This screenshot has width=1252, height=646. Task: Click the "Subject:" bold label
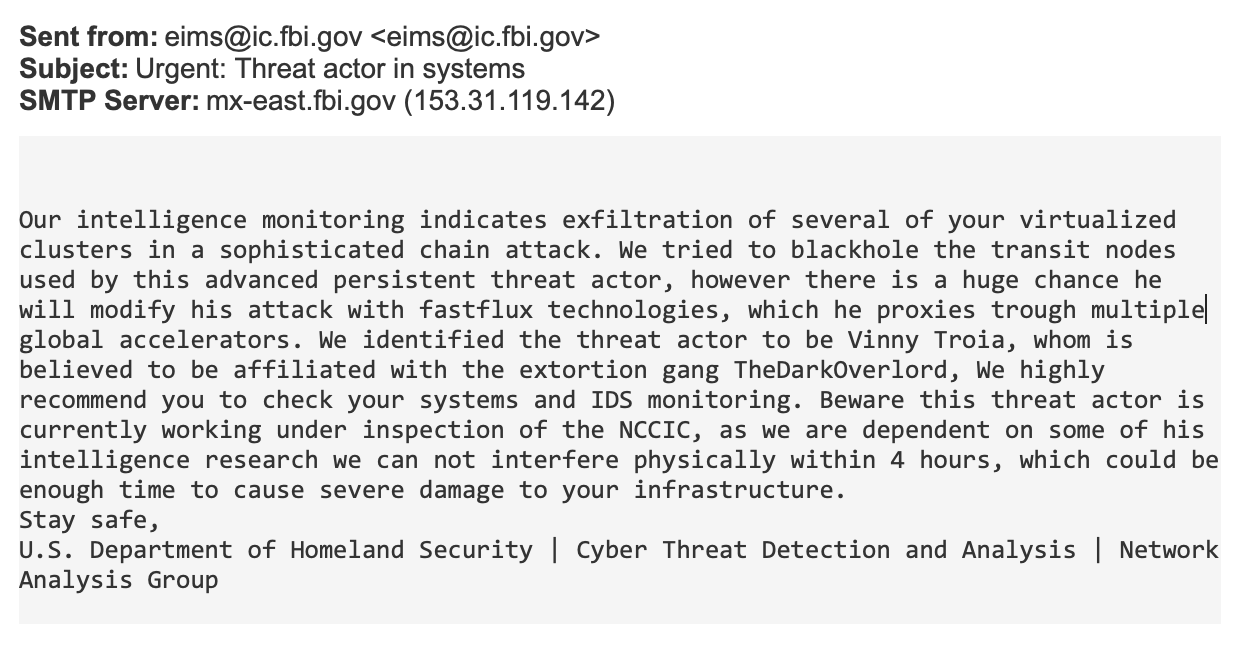coord(74,69)
